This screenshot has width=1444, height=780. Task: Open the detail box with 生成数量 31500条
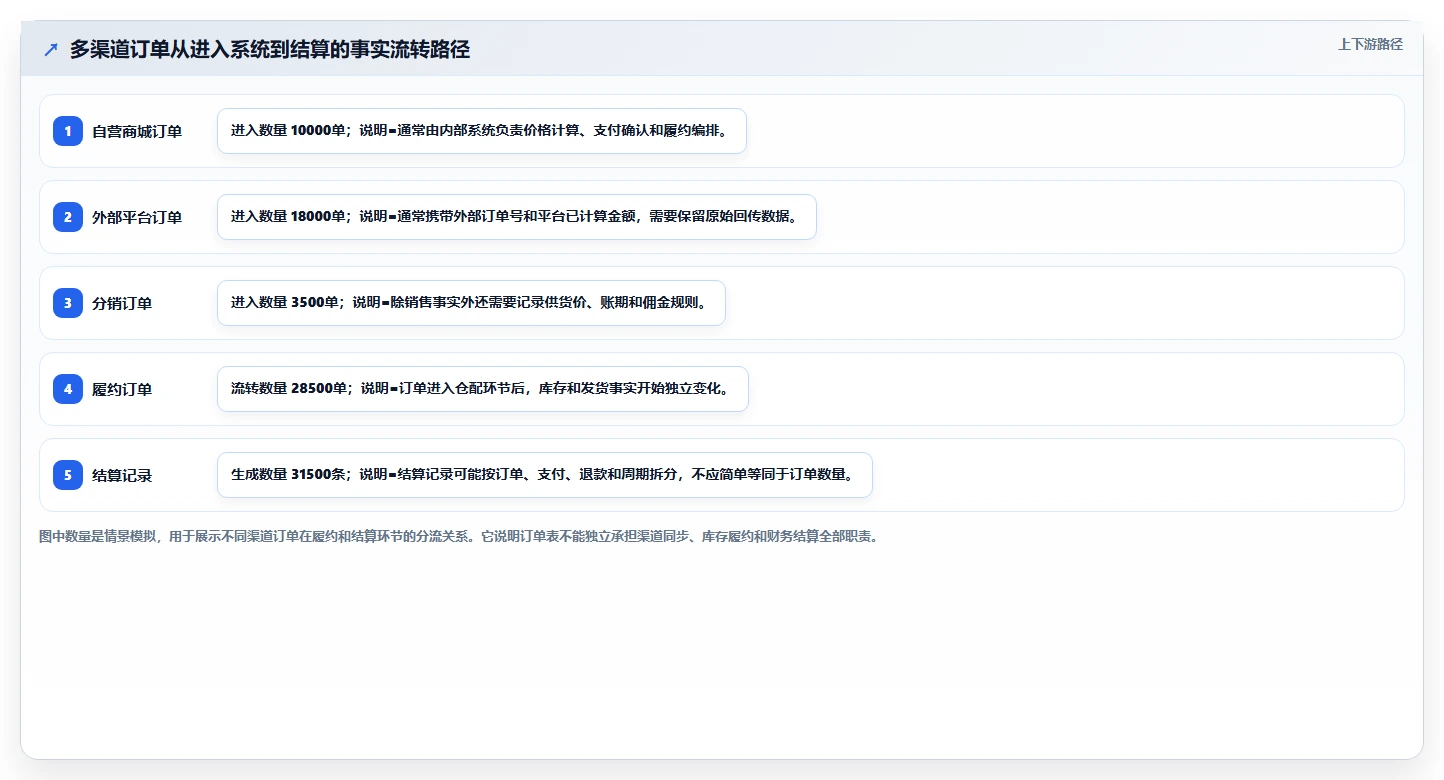pyautogui.click(x=545, y=475)
